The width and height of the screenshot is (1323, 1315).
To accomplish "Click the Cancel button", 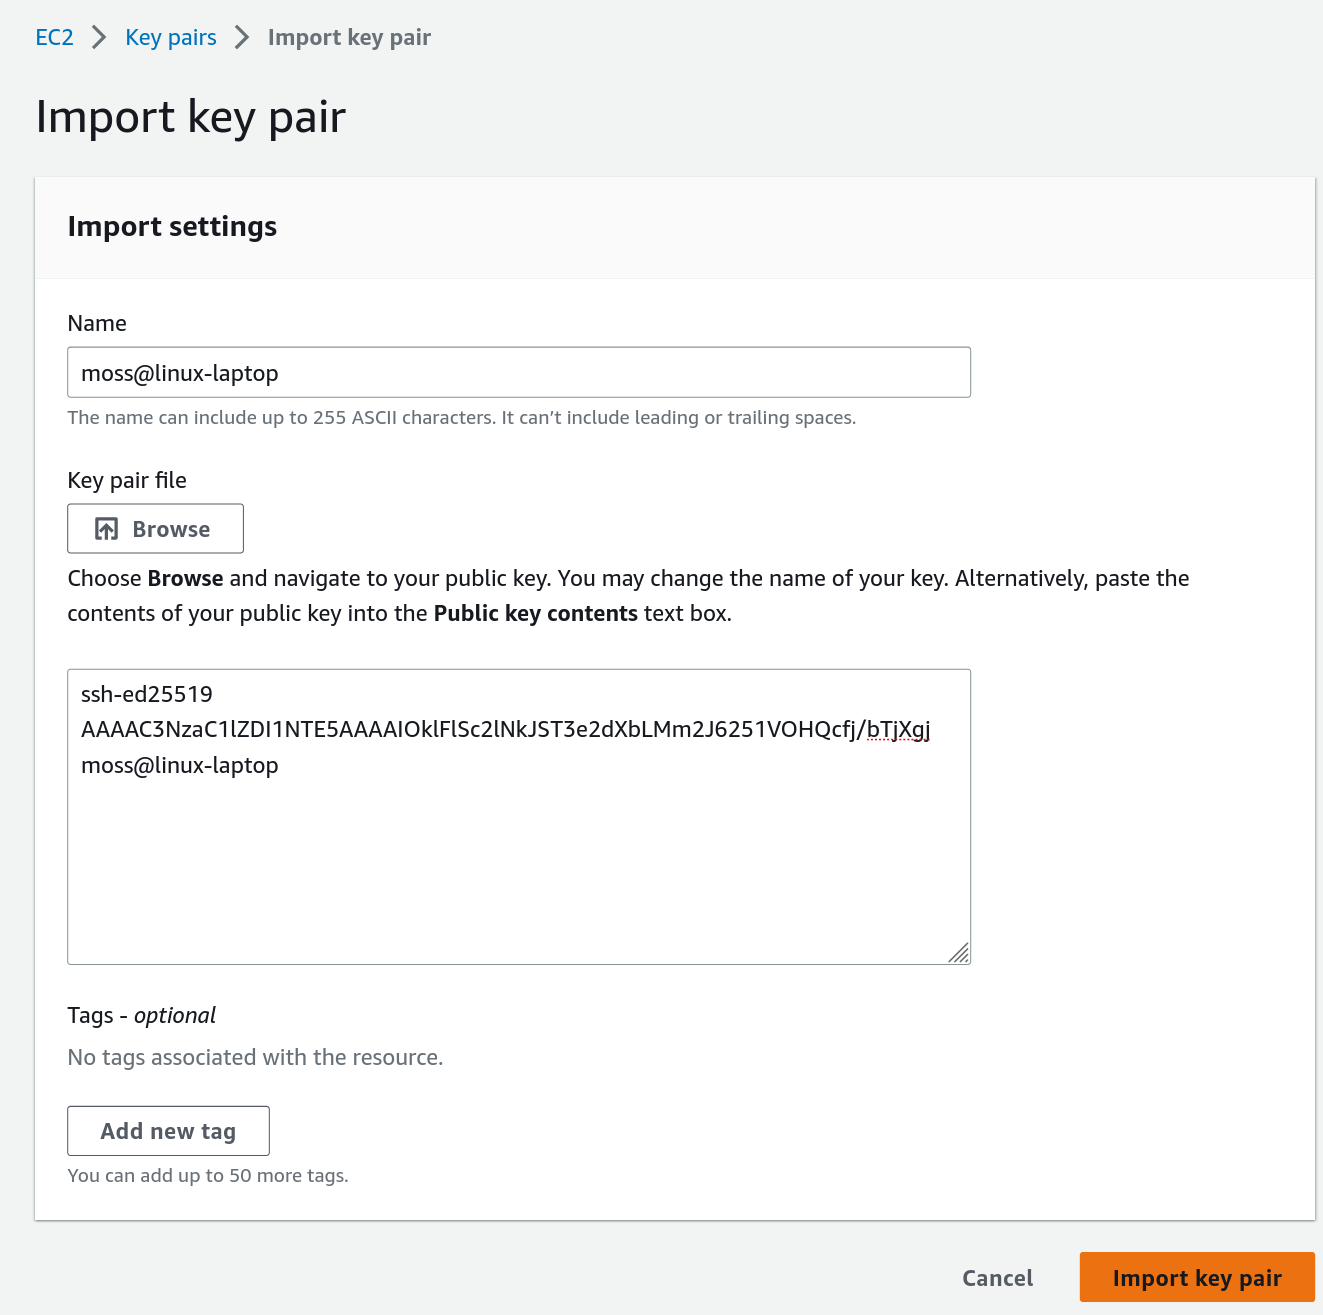I will (x=997, y=1278).
